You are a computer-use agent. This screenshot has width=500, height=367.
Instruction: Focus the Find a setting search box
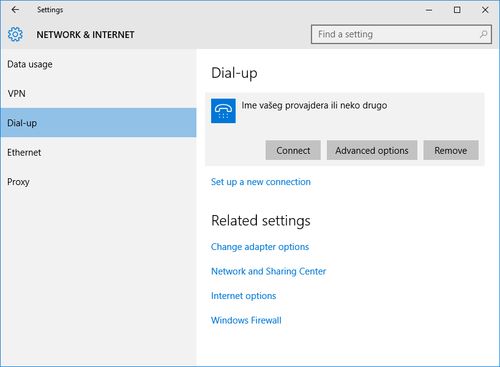click(401, 34)
